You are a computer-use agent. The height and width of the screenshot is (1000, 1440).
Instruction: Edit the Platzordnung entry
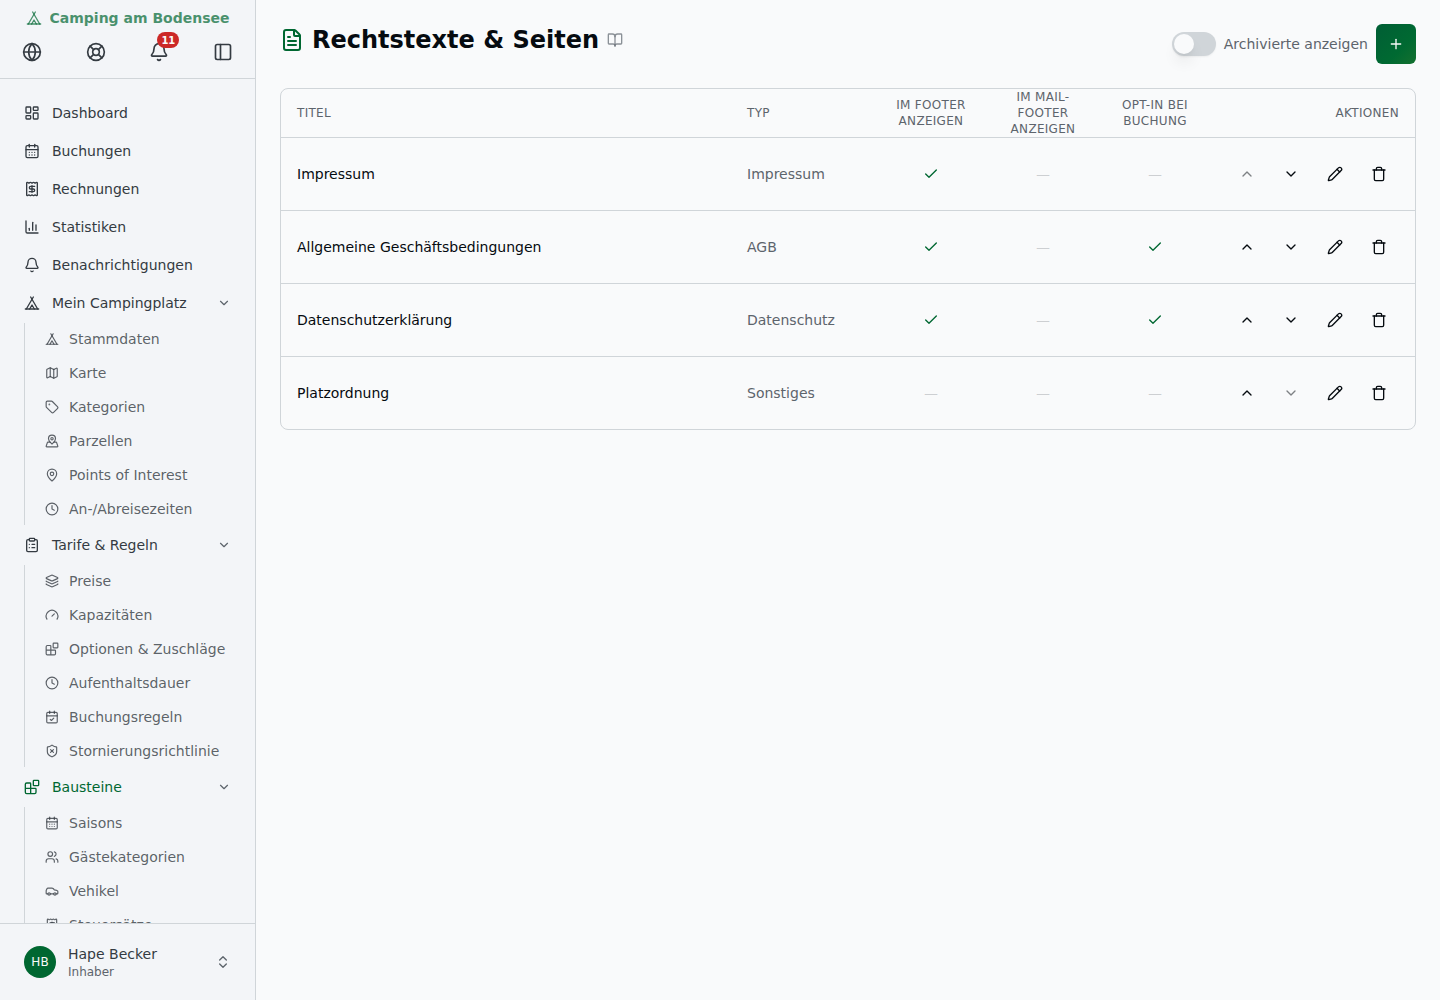point(1335,393)
